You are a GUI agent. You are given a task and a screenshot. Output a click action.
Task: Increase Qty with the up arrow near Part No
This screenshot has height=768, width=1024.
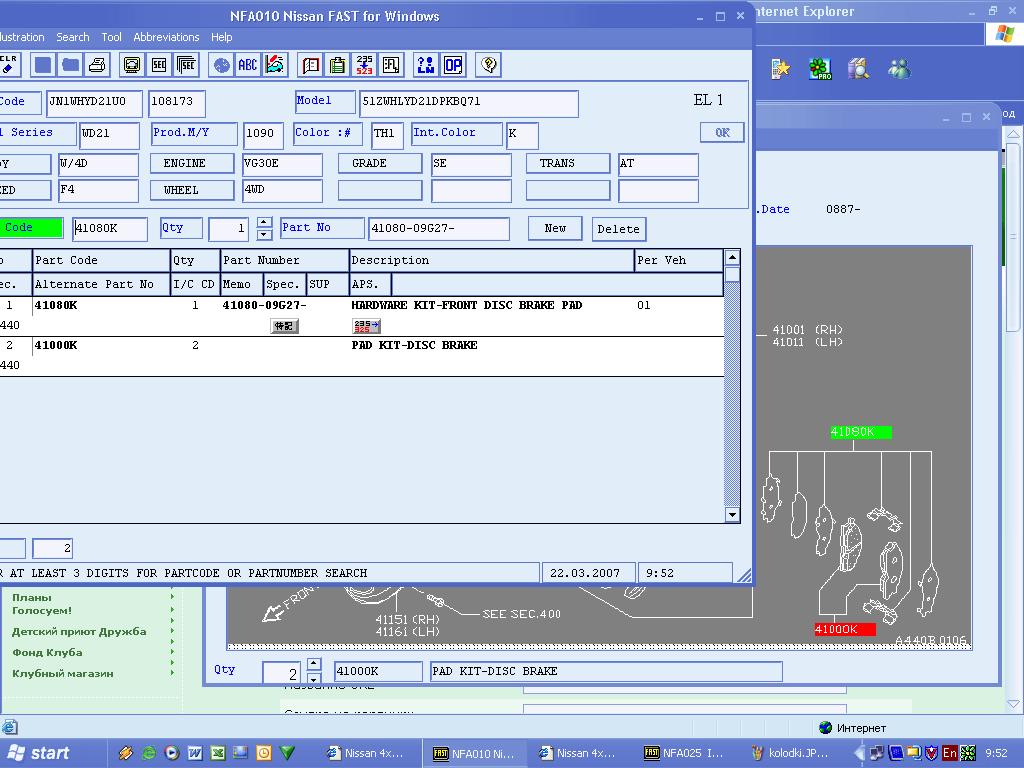pyautogui.click(x=264, y=223)
